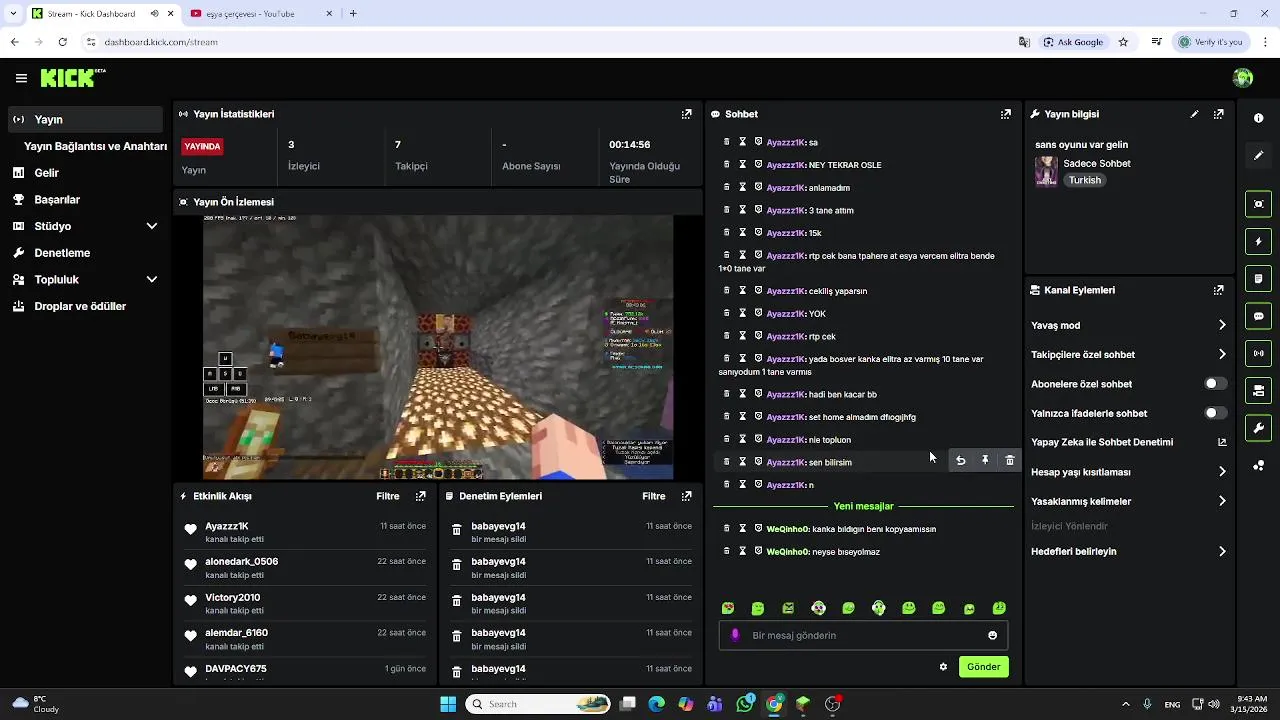Click ban shield on "15k" message
The image size is (1280, 720).
coord(758,232)
